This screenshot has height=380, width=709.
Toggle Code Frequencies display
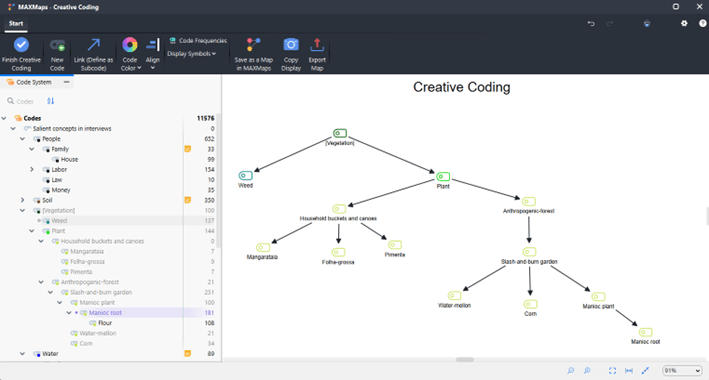point(198,41)
